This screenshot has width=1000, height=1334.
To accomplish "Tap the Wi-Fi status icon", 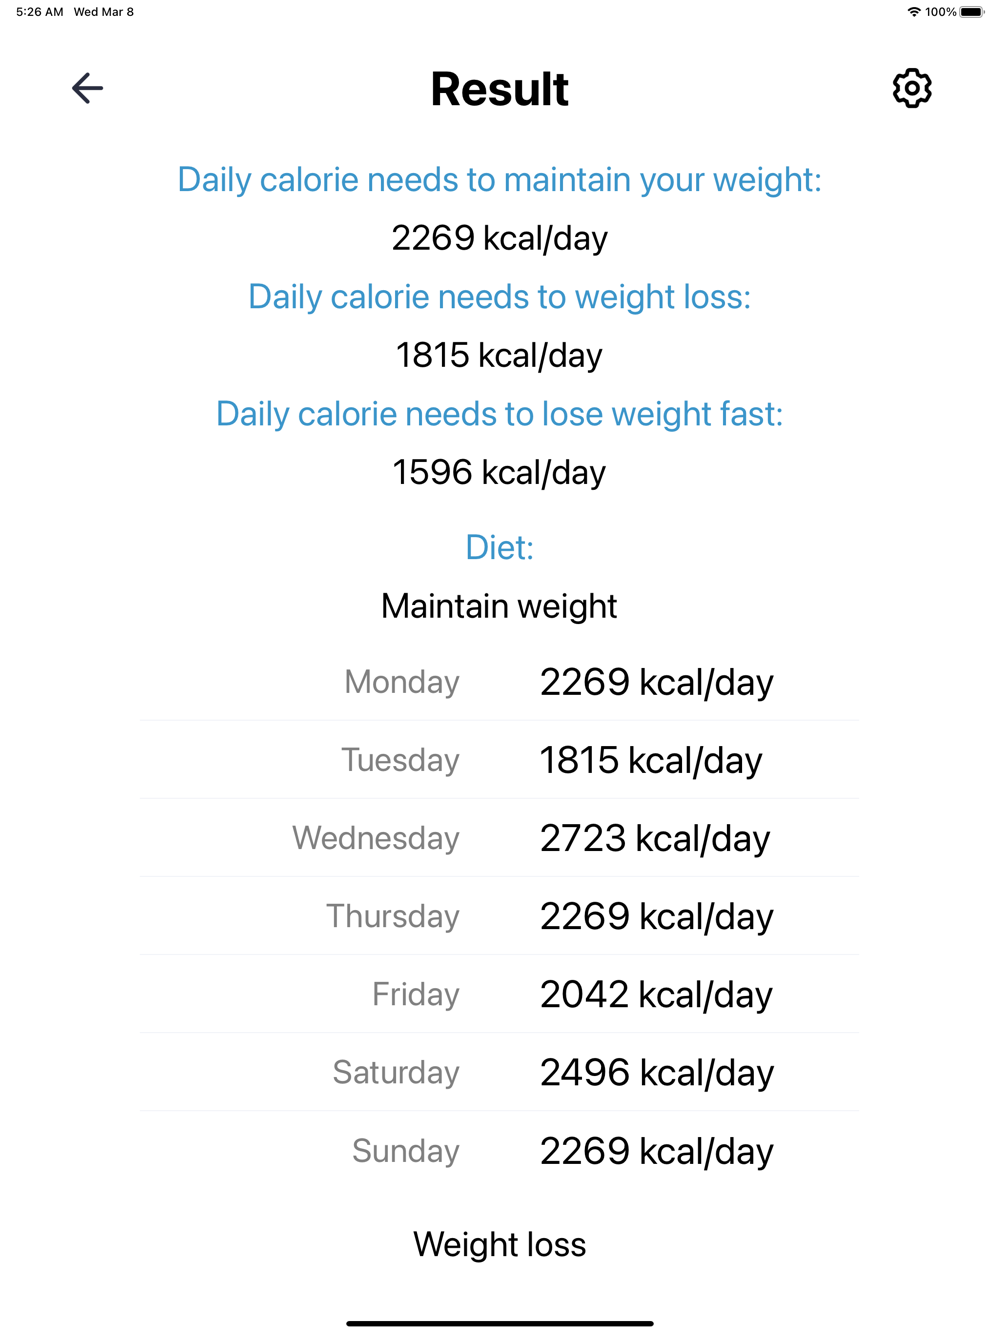I will [913, 12].
